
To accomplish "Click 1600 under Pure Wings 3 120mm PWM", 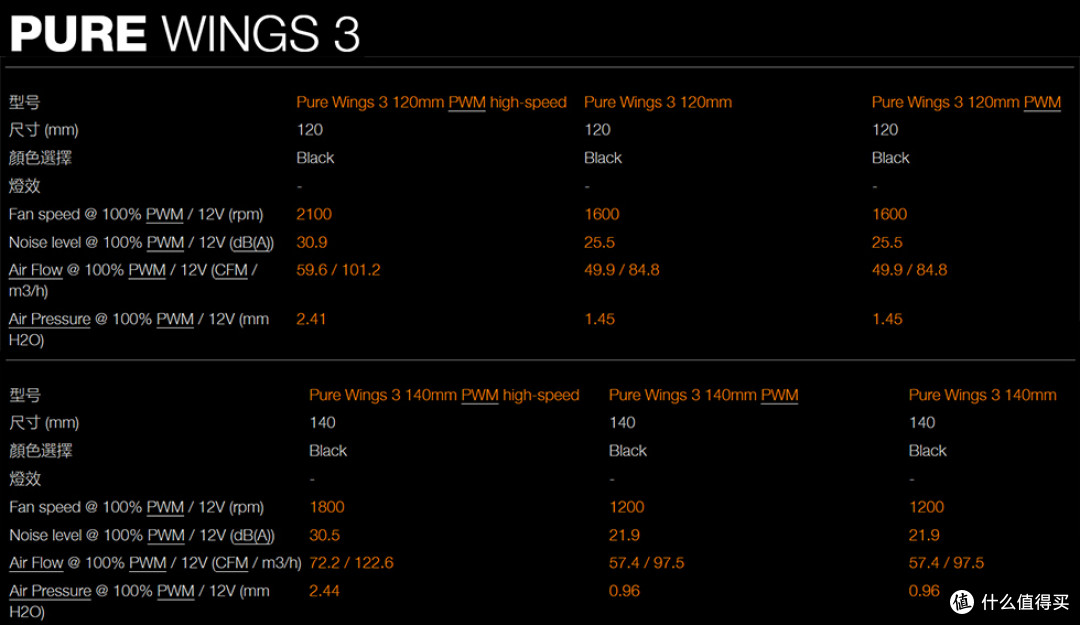I will click(889, 214).
